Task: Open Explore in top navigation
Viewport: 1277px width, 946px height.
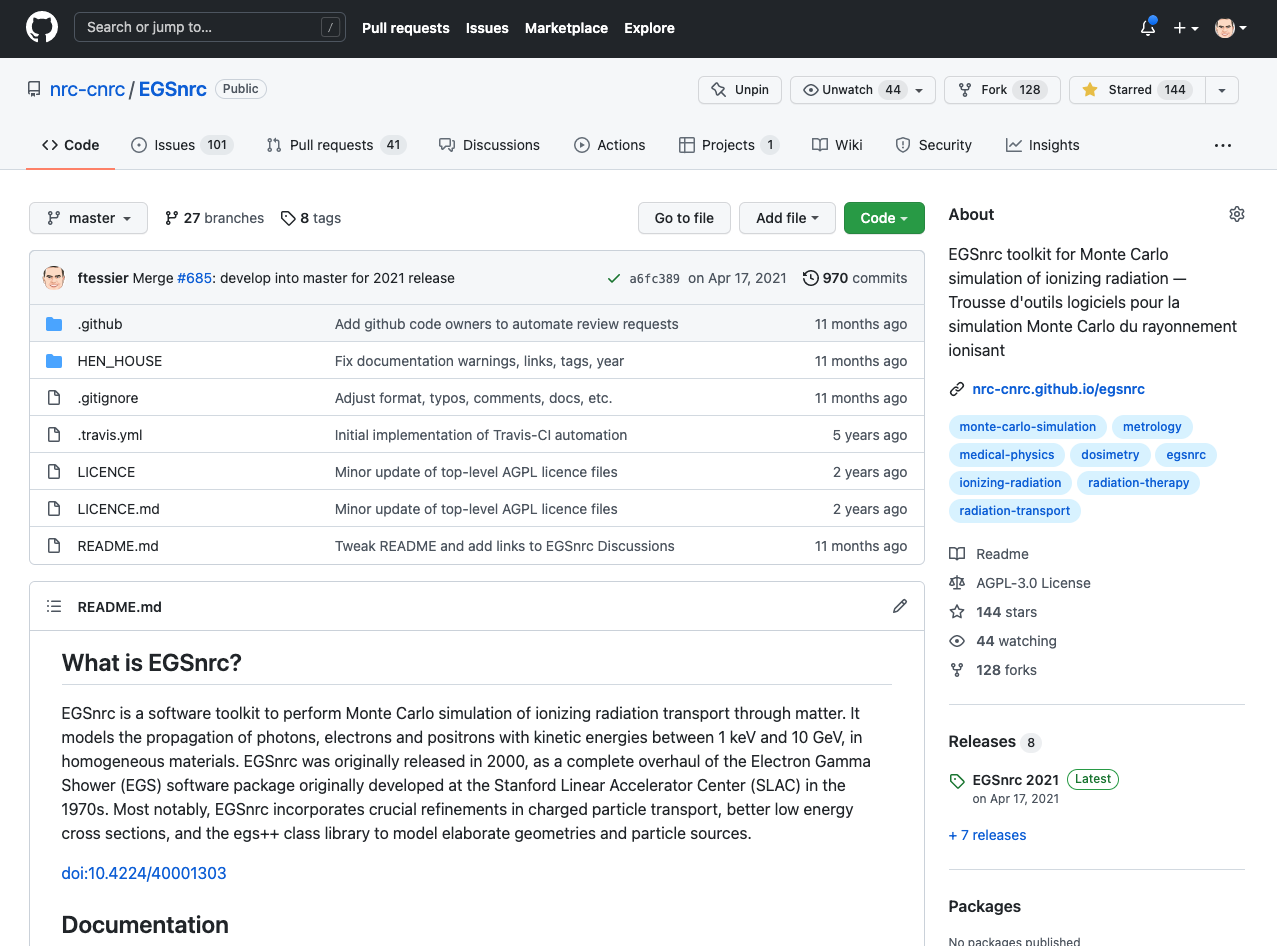Action: pos(649,28)
